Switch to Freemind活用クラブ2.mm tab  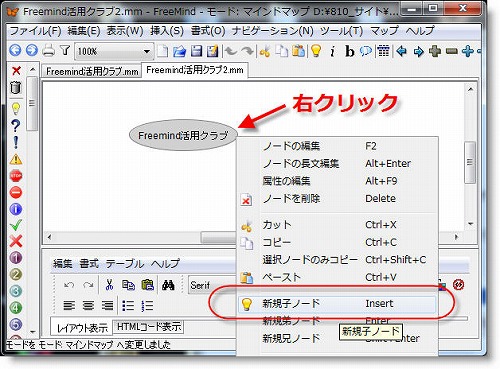(195, 70)
